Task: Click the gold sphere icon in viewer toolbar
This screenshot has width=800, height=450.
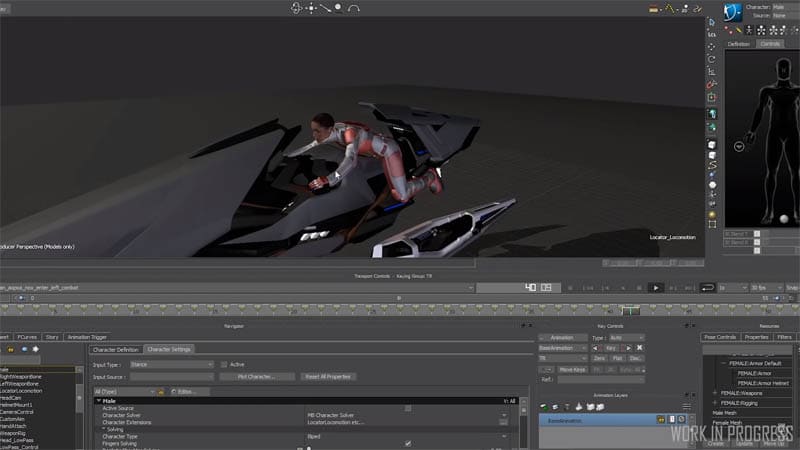Action: pos(712,215)
